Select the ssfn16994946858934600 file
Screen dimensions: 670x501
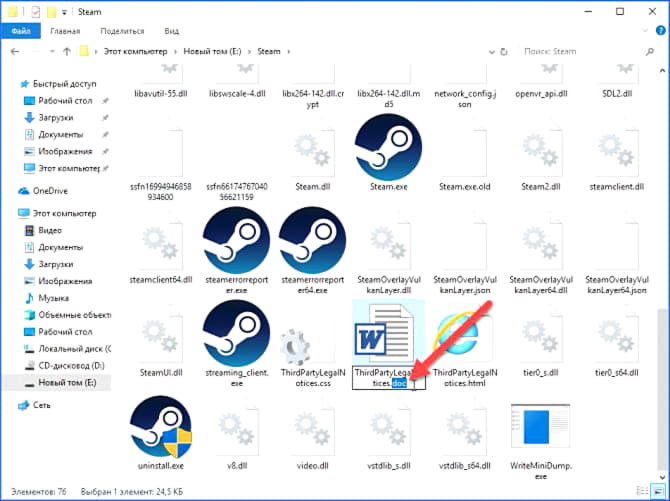coord(161,165)
